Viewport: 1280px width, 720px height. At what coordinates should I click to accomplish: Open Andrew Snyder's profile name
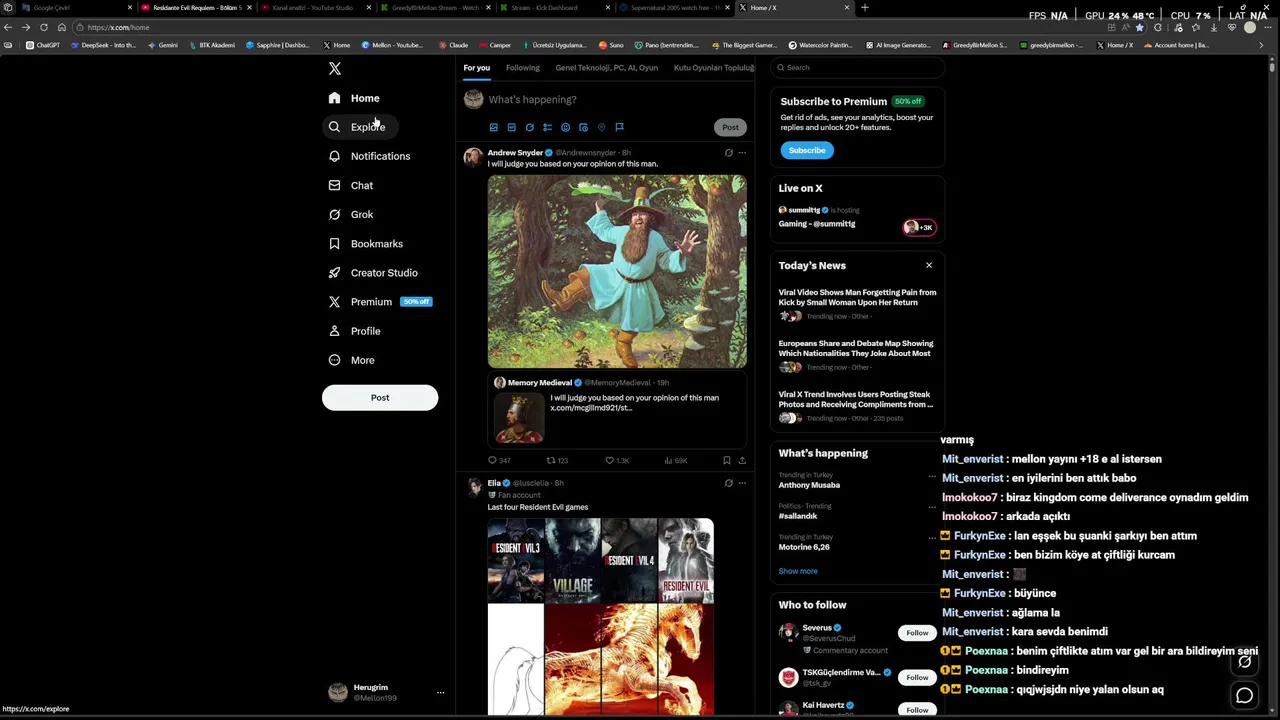click(x=515, y=153)
